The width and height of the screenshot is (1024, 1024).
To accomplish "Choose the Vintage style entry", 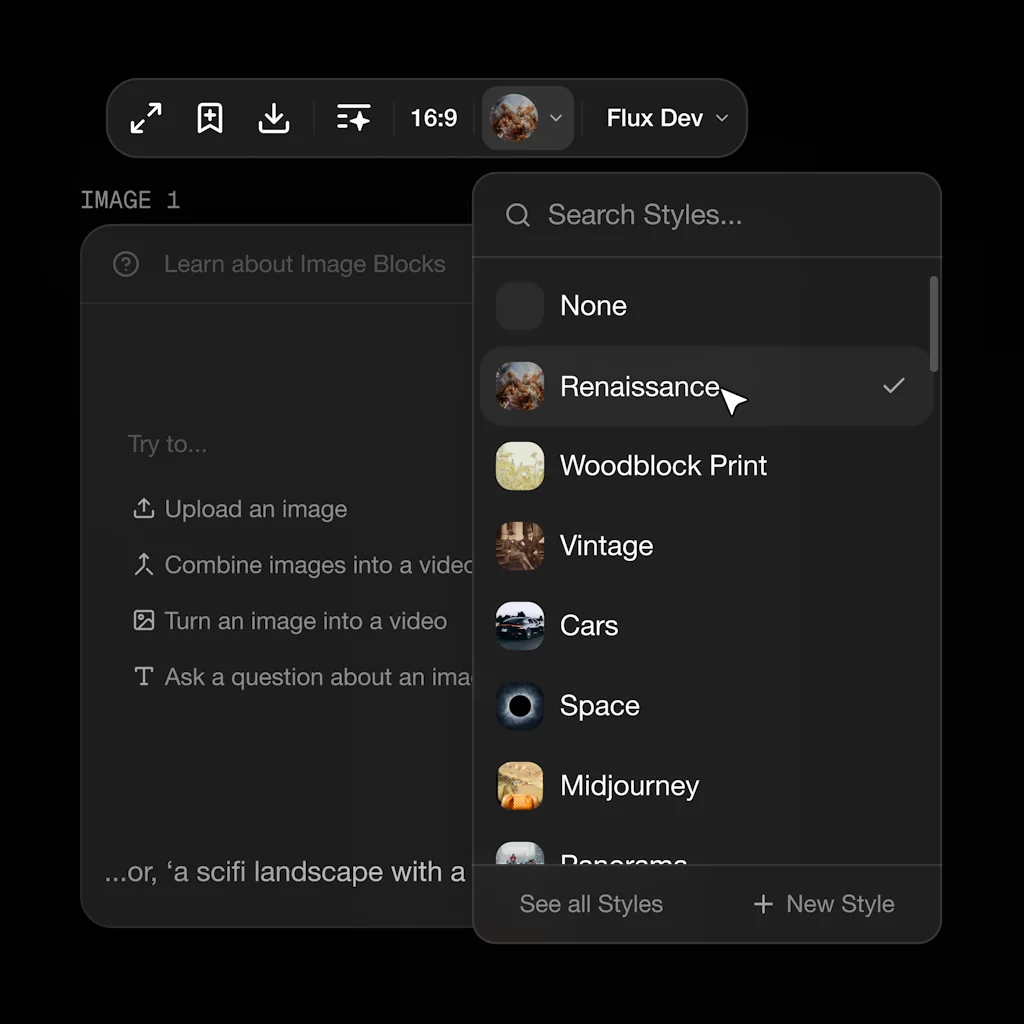I will pyautogui.click(x=606, y=546).
